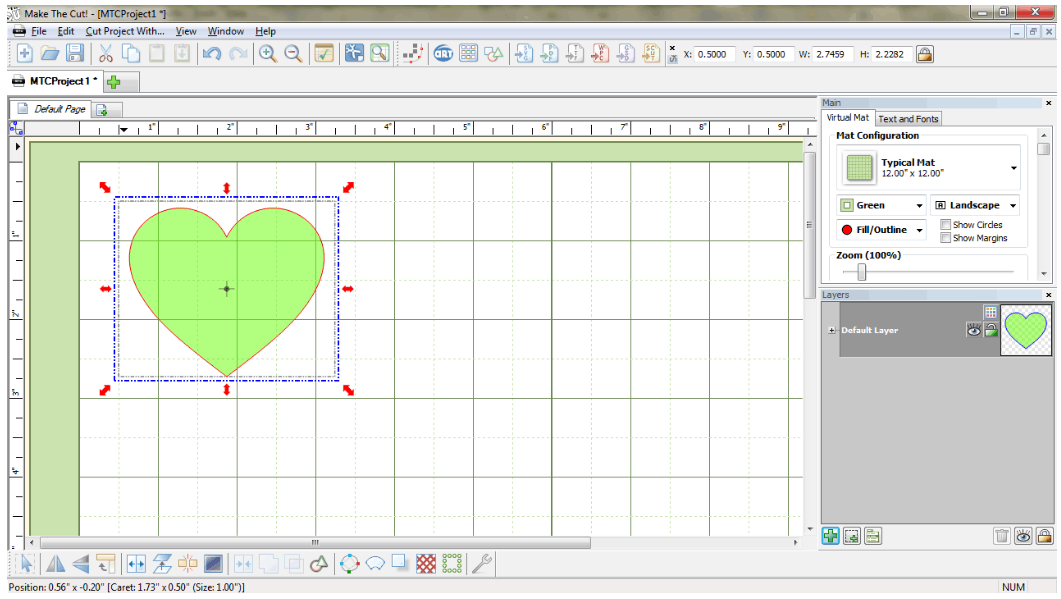Open the File menu
The height and width of the screenshot is (599, 1061).
click(39, 31)
